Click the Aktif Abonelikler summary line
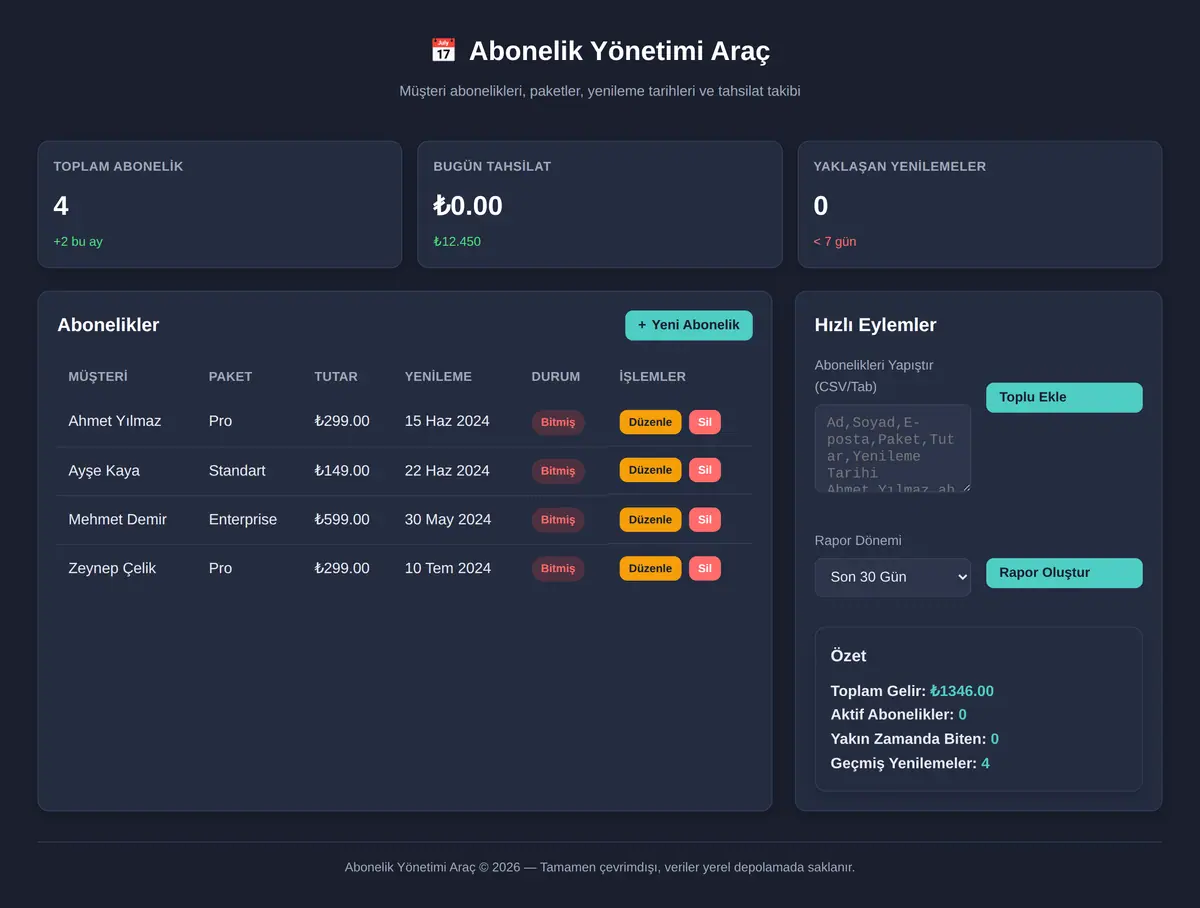 point(899,715)
